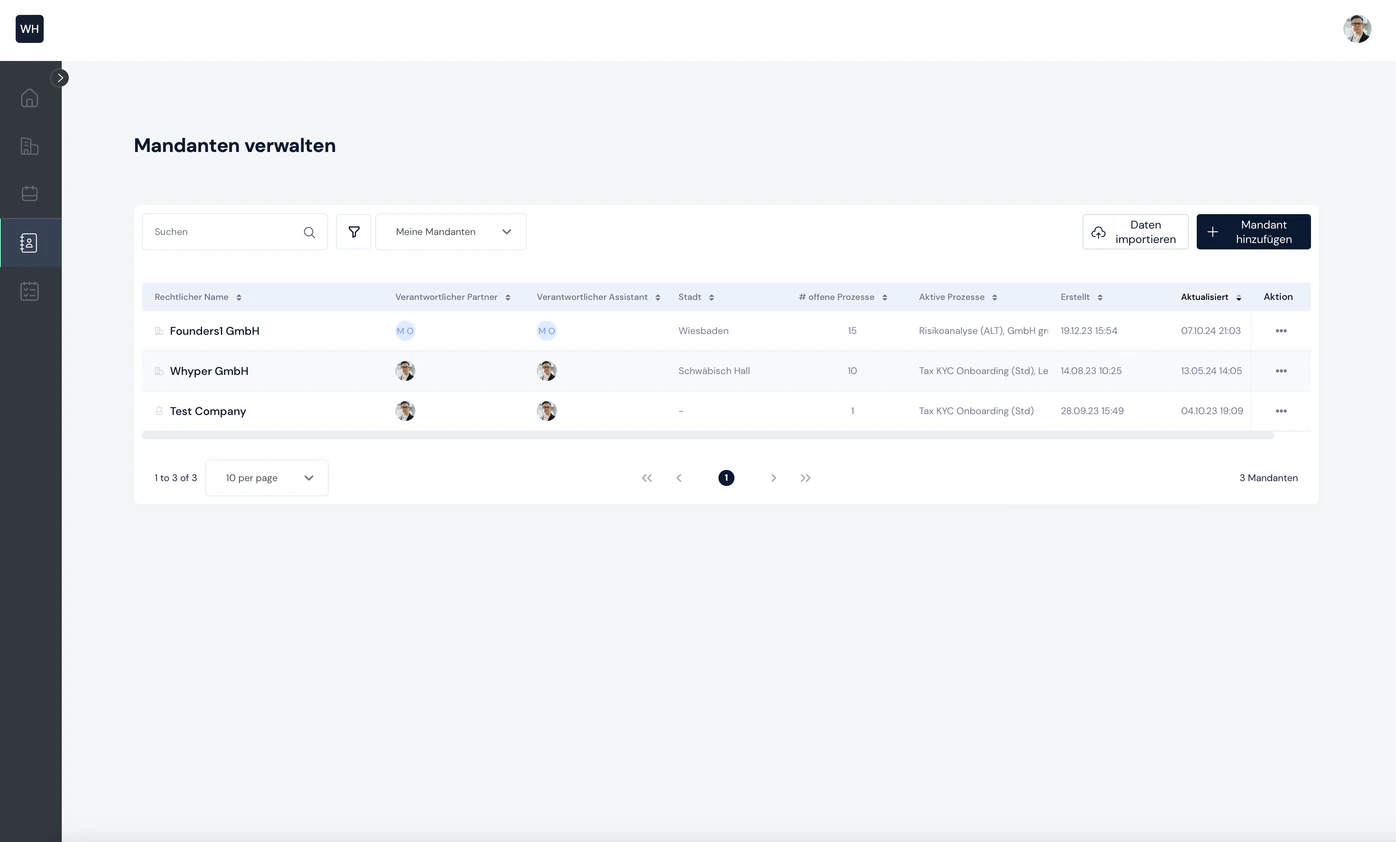Click the Schwäbisch Hall city cell
The width and height of the screenshot is (1396, 842).
[x=714, y=371]
